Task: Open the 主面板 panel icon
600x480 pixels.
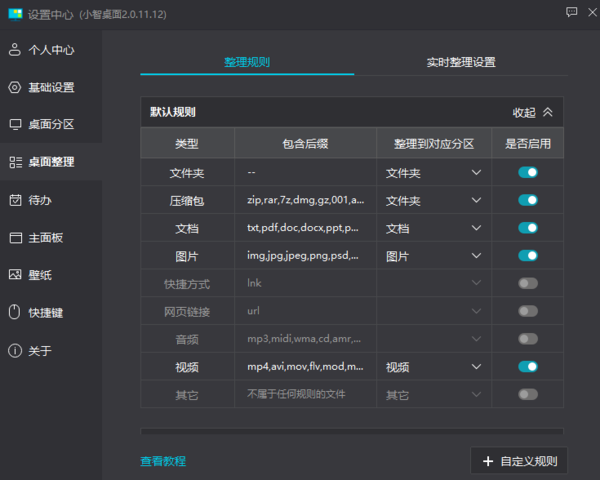Action: point(15,238)
